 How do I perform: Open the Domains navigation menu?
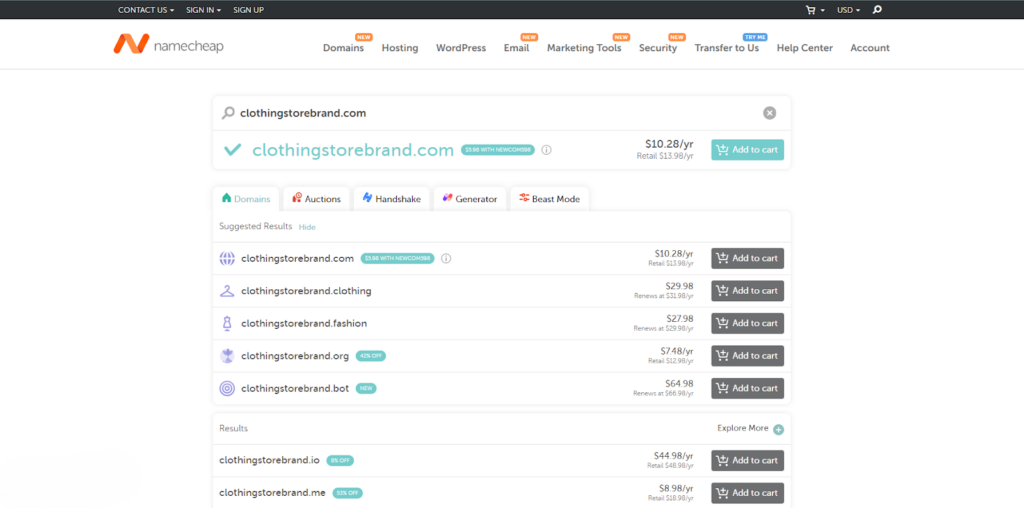pos(344,48)
